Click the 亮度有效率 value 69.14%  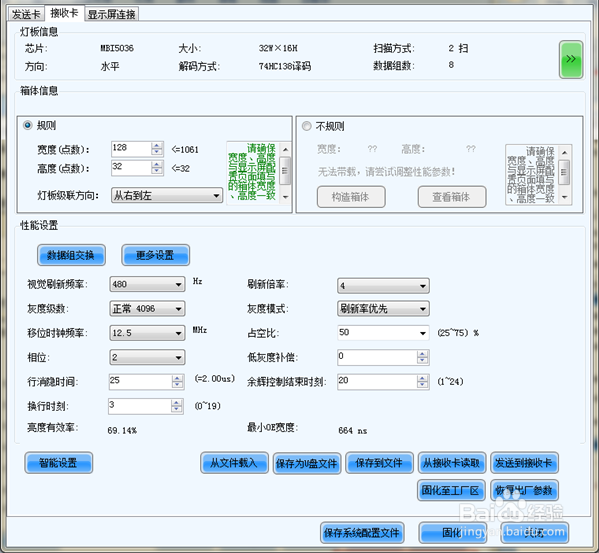pyautogui.click(x=122, y=431)
